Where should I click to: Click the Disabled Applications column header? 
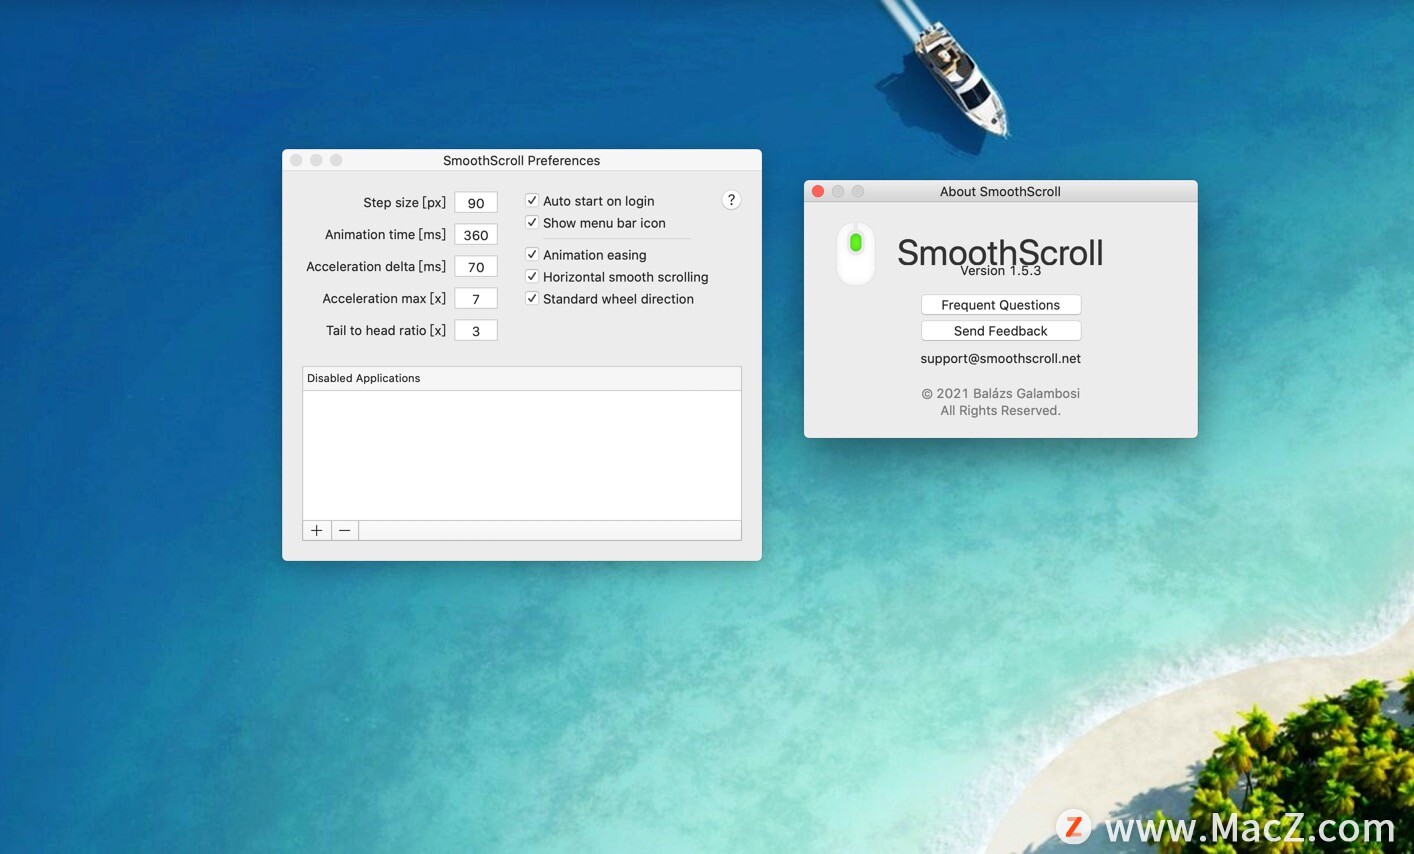click(522, 378)
